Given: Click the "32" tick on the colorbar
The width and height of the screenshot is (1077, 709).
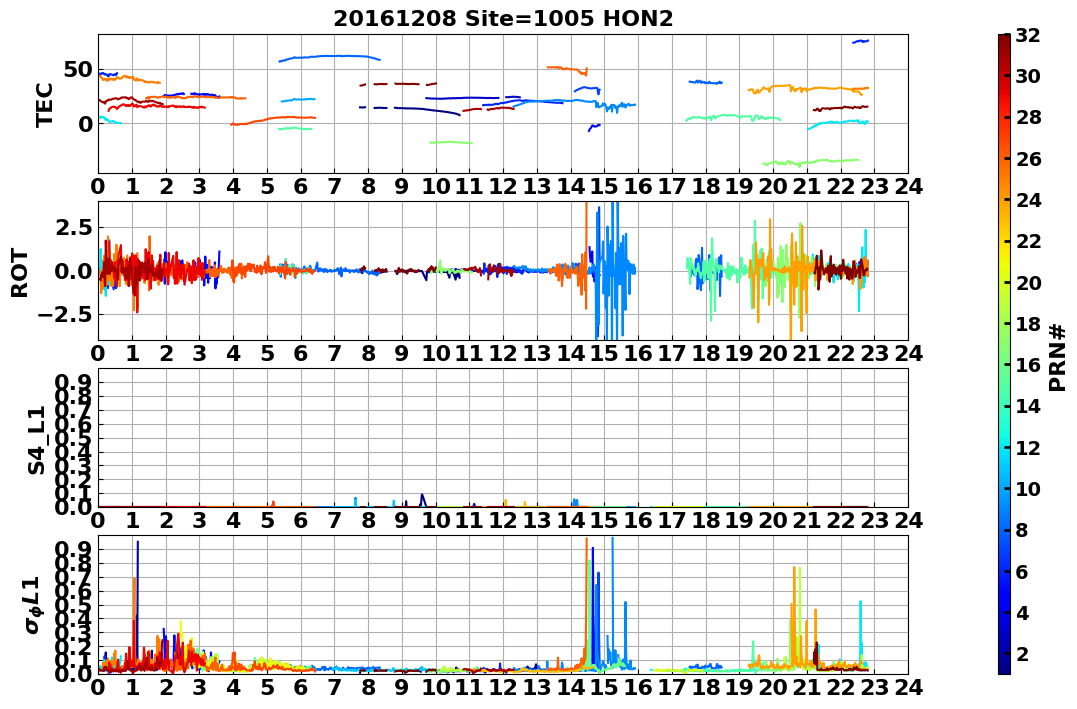Looking at the screenshot, I should pos(1028,35).
